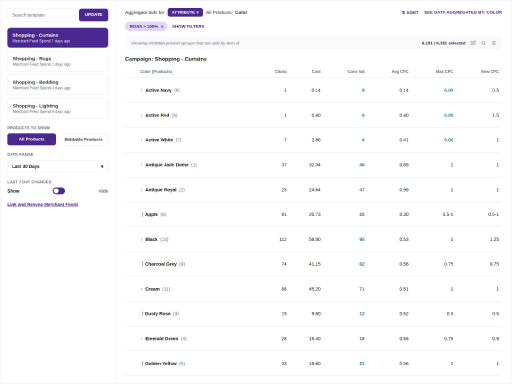Click the Golden Yellow row name

tap(161, 364)
